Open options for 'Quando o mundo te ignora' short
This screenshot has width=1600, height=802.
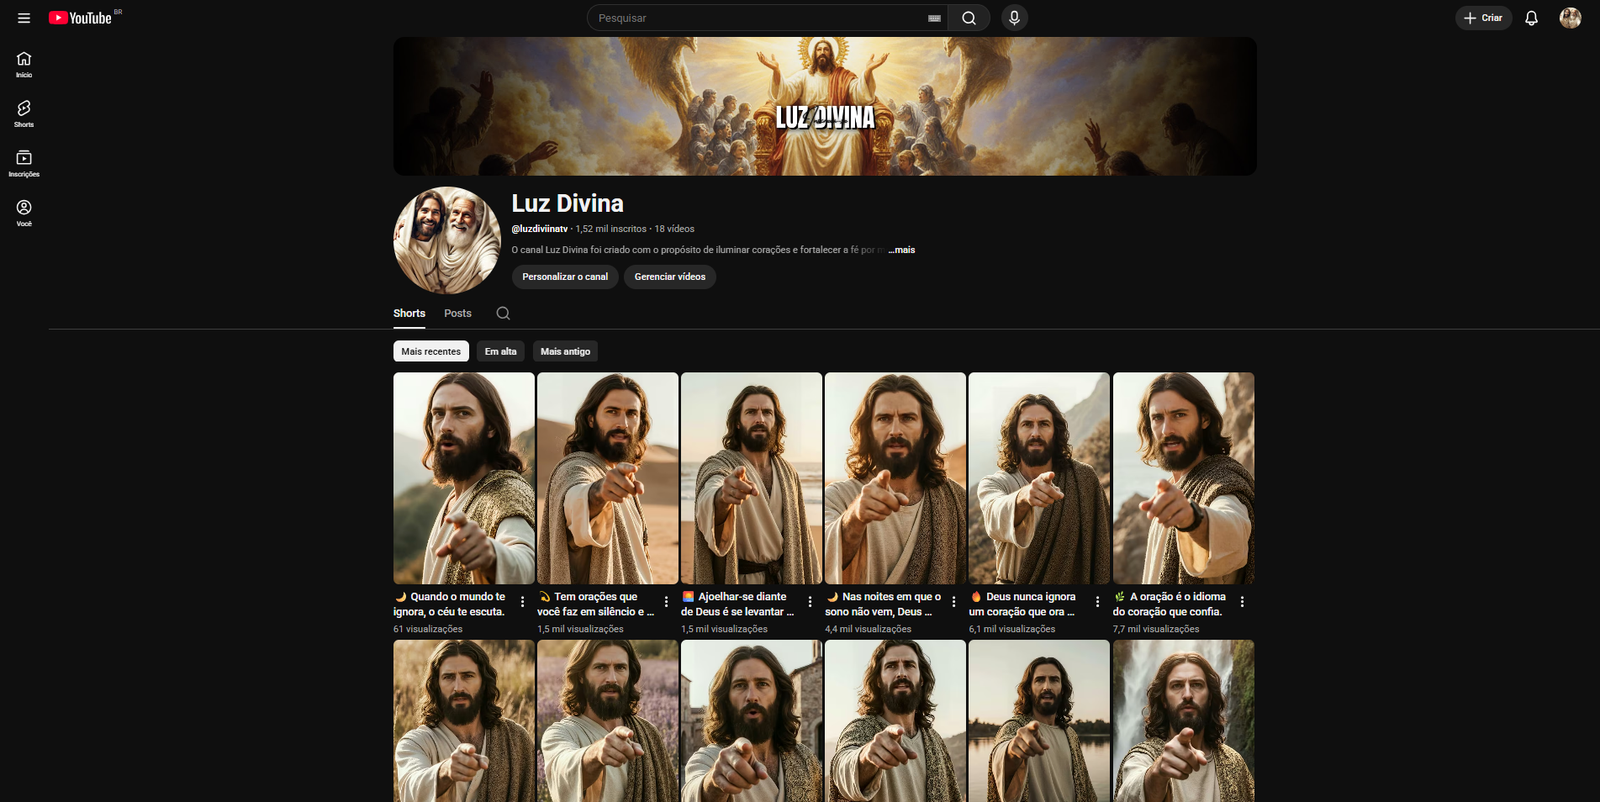522,602
